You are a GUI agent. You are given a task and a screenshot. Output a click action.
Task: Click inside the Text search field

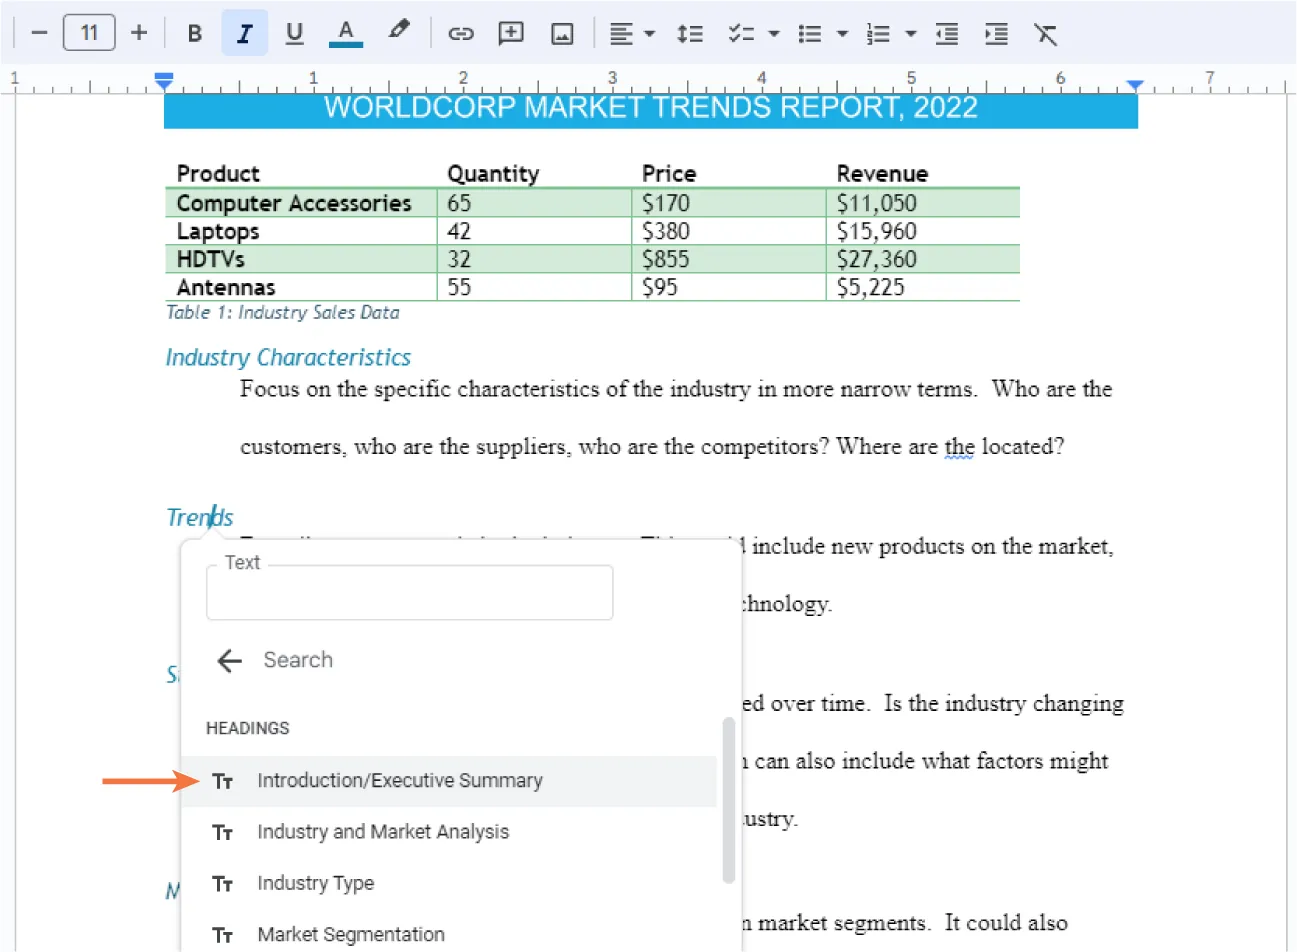(409, 592)
